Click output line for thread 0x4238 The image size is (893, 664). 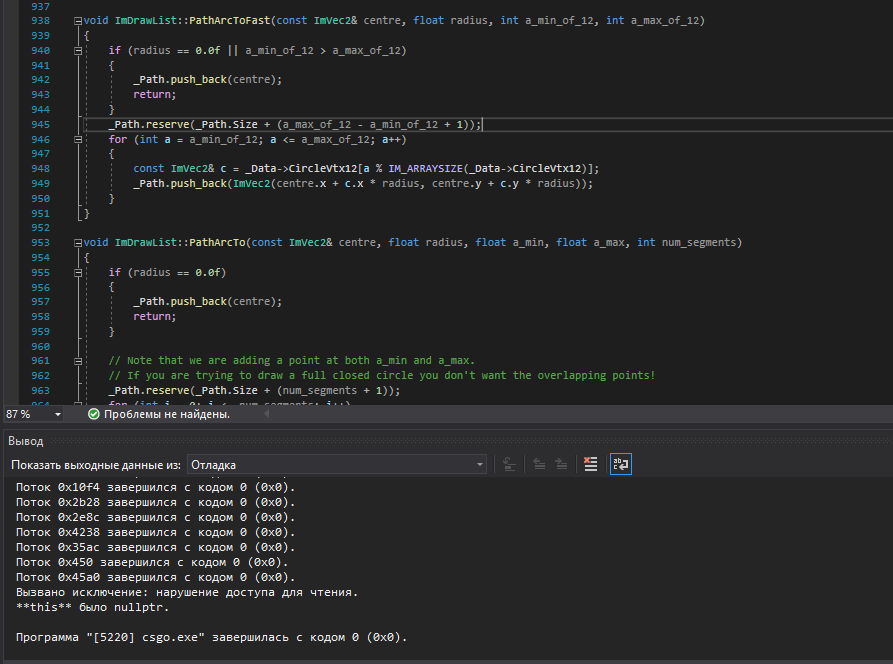(156, 532)
